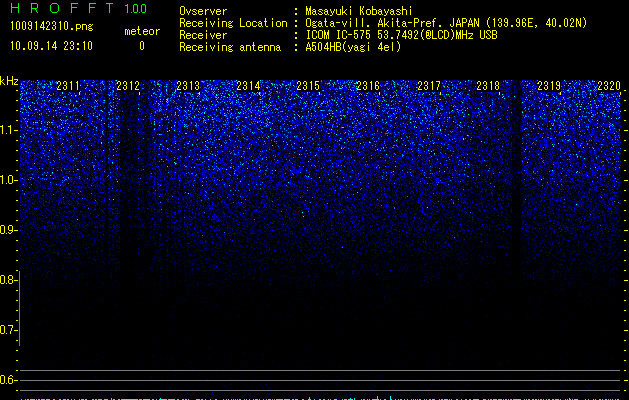Click the Receiving antenna label

[x=230, y=47]
